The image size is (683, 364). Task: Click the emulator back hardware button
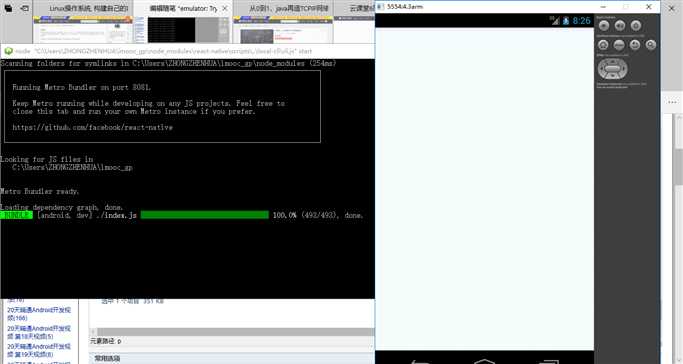pyautogui.click(x=635, y=45)
